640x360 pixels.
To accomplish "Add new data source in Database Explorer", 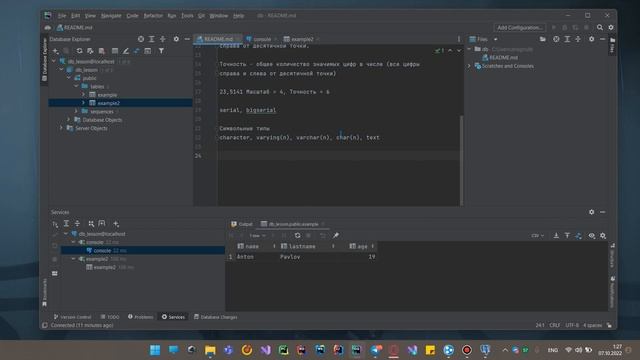I will (x=56, y=51).
